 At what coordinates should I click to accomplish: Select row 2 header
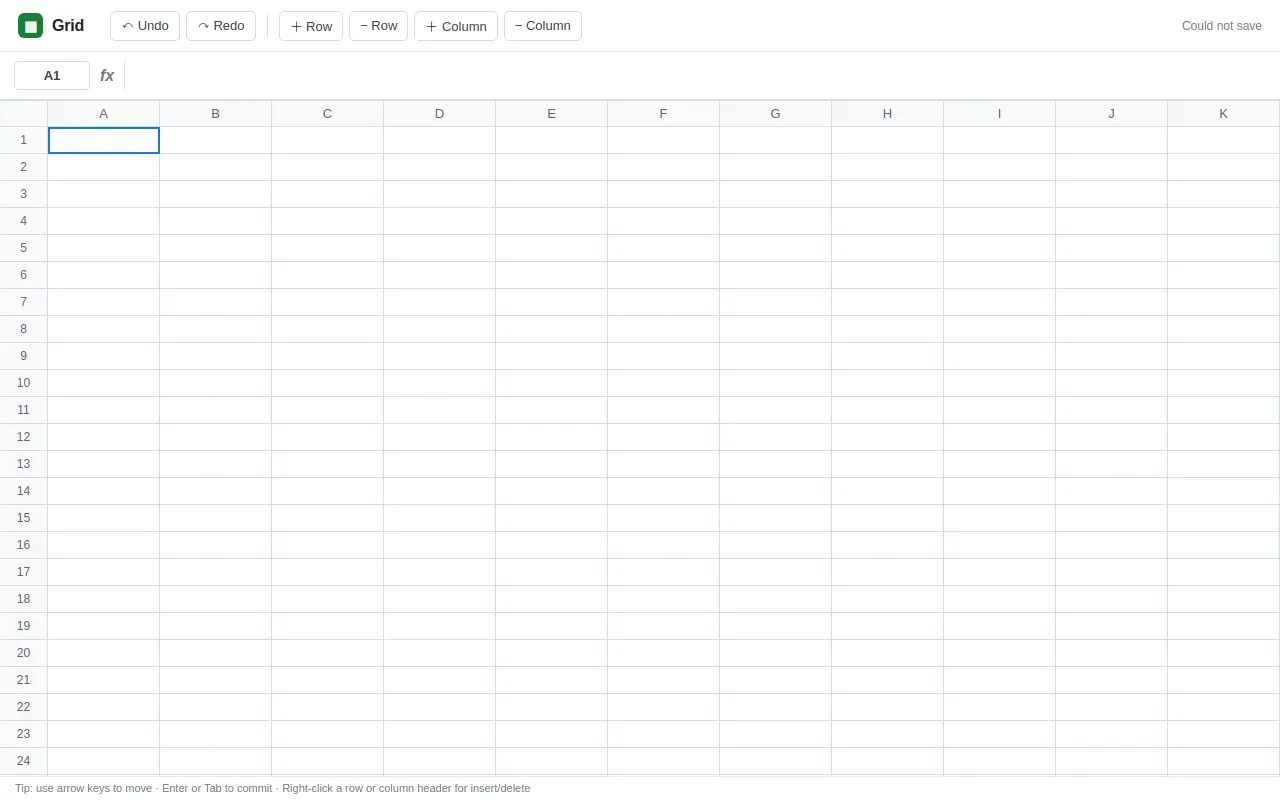(24, 167)
